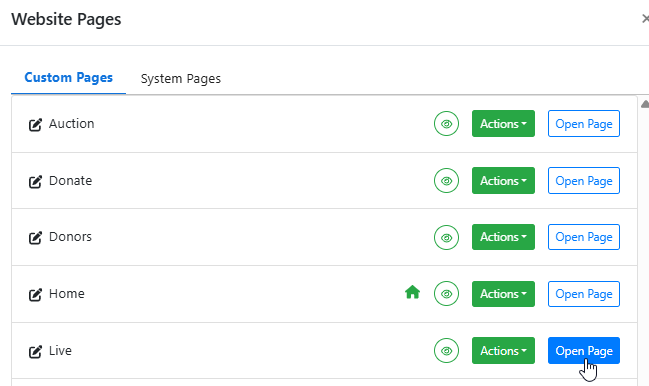Viewport: 649px width, 386px height.
Task: Click the Live page name
Action: [60, 351]
